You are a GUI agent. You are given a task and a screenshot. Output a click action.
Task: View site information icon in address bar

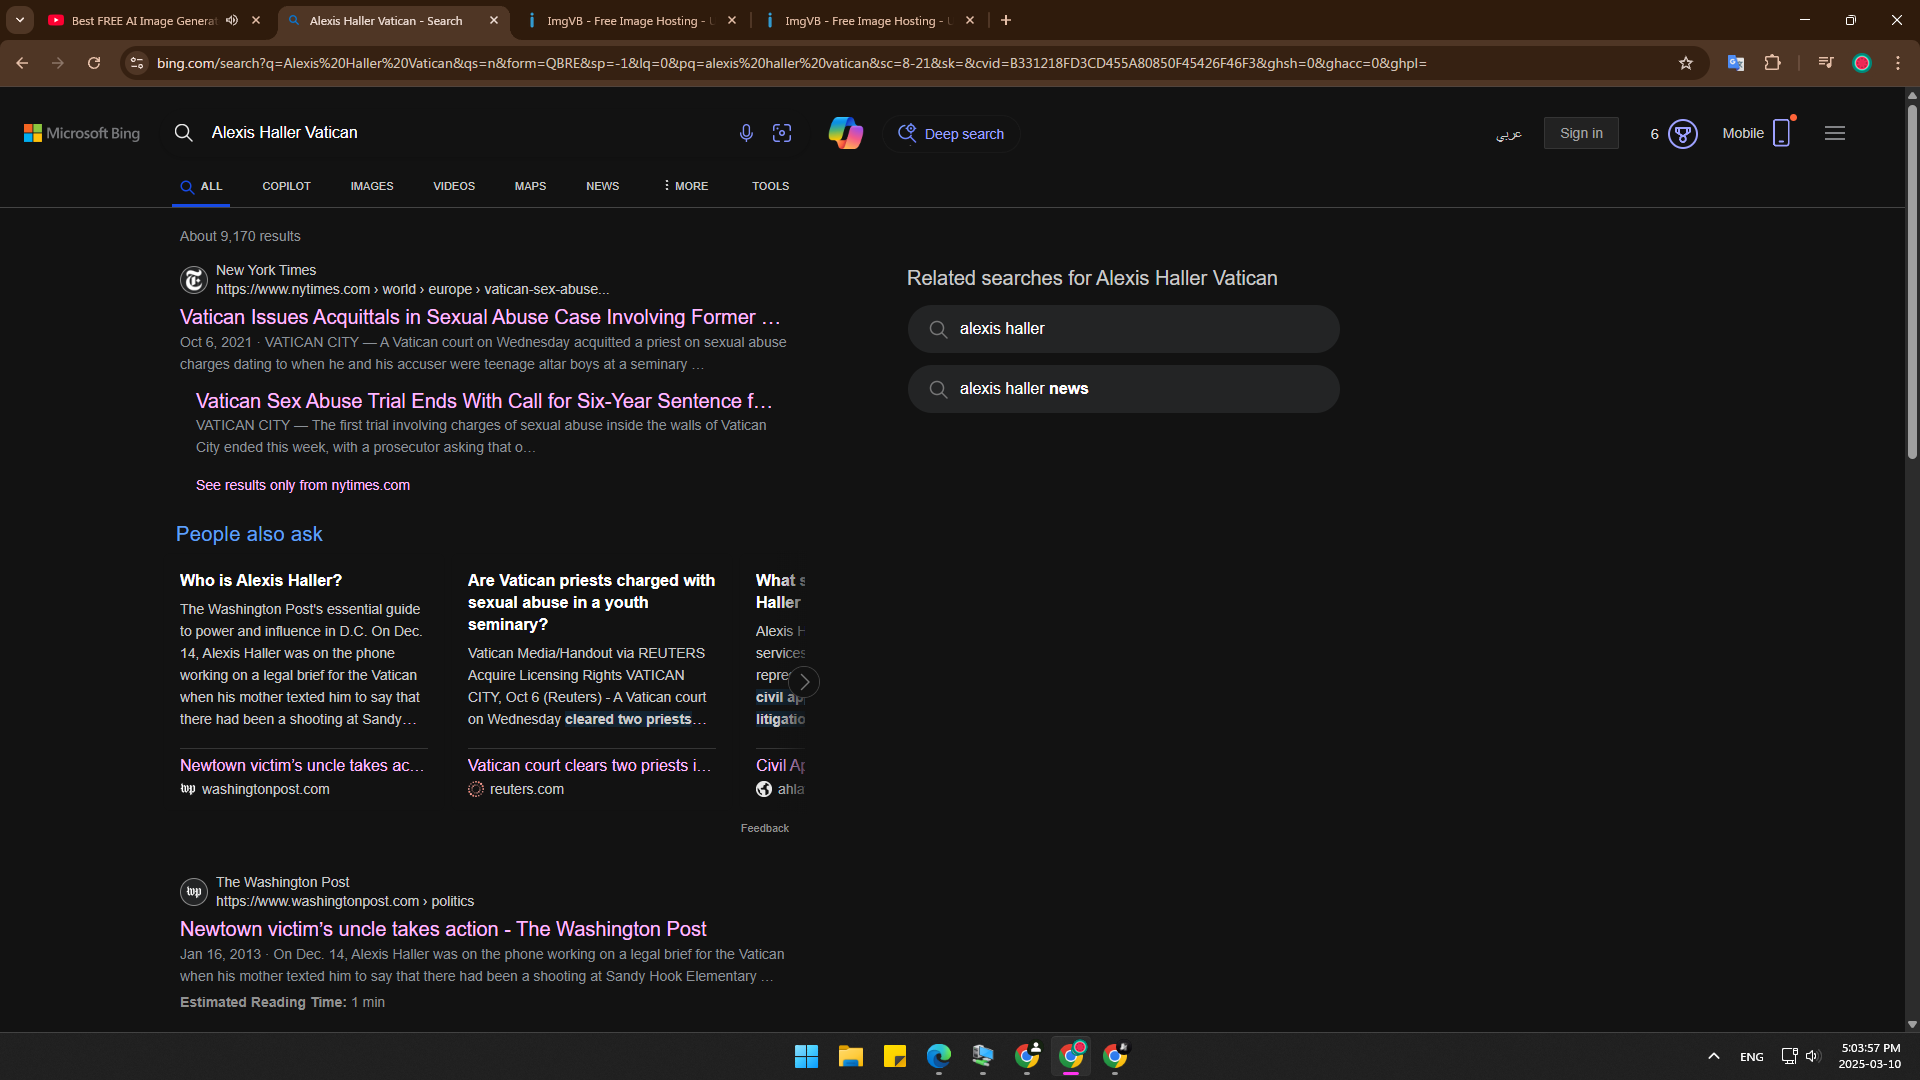pyautogui.click(x=137, y=63)
